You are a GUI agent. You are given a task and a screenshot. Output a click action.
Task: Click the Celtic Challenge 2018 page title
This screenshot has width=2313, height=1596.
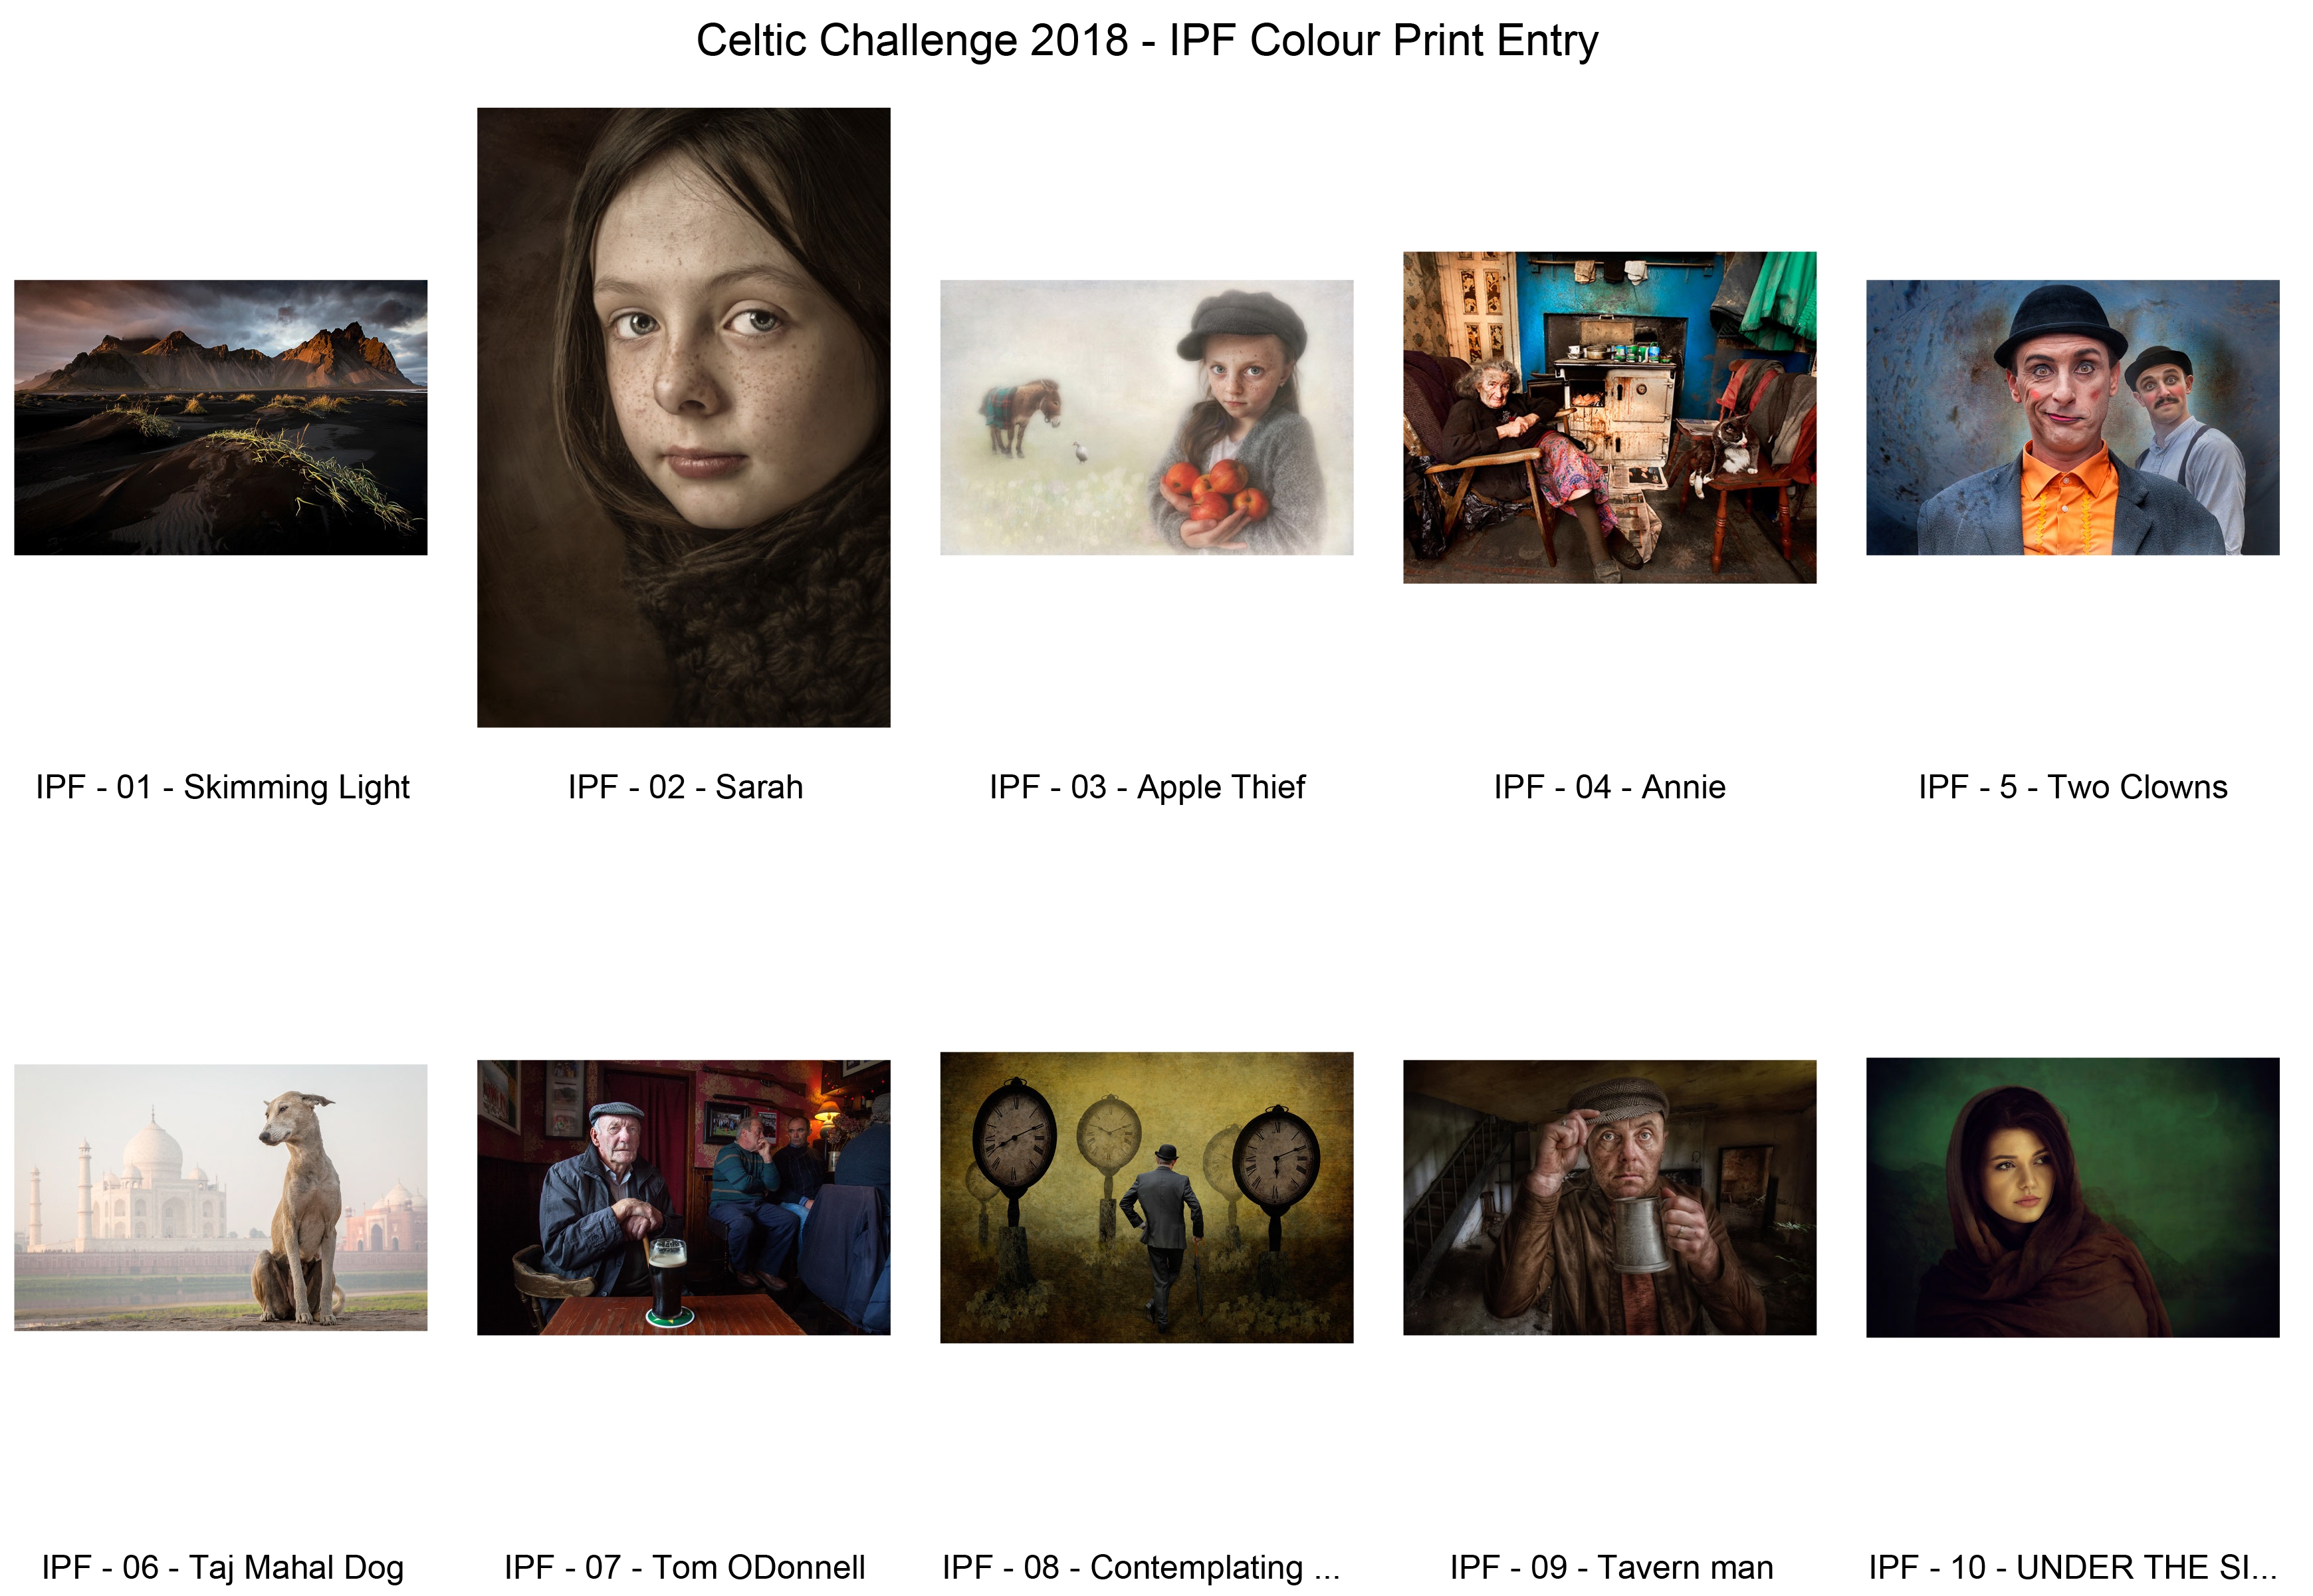coord(1147,41)
